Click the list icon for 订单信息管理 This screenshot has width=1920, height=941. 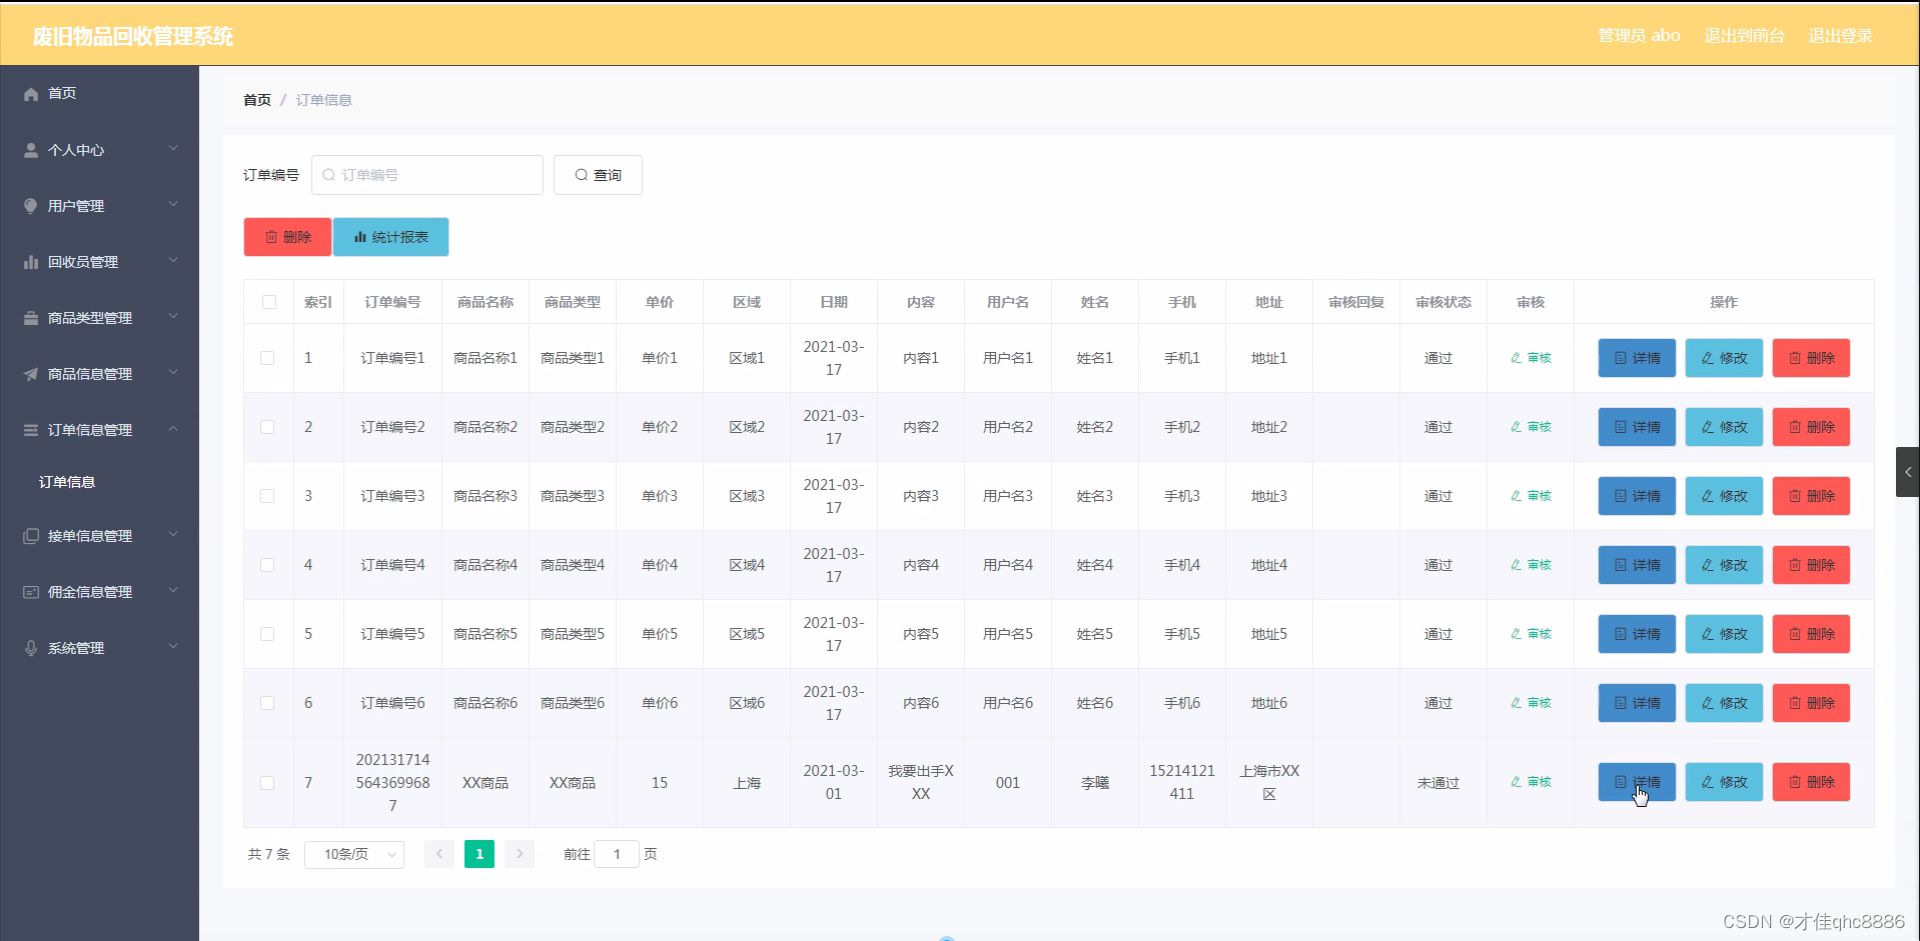[31, 430]
